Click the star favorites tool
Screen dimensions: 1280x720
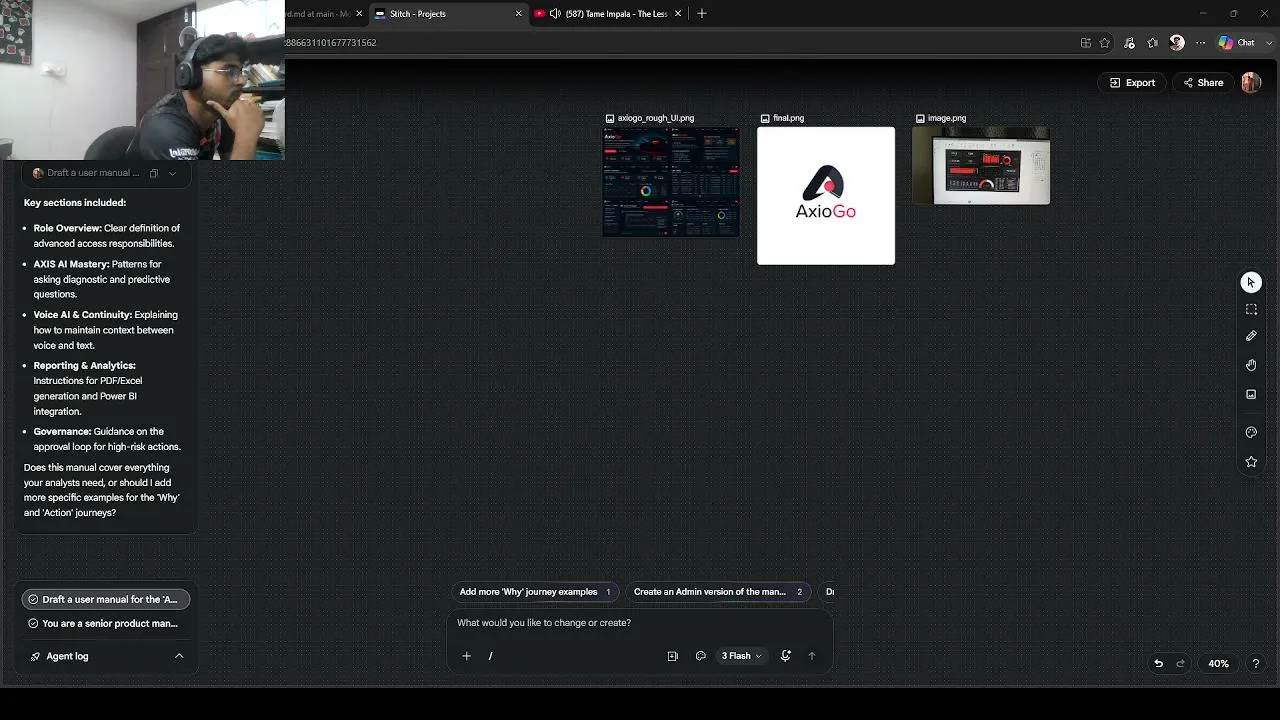(x=1251, y=461)
